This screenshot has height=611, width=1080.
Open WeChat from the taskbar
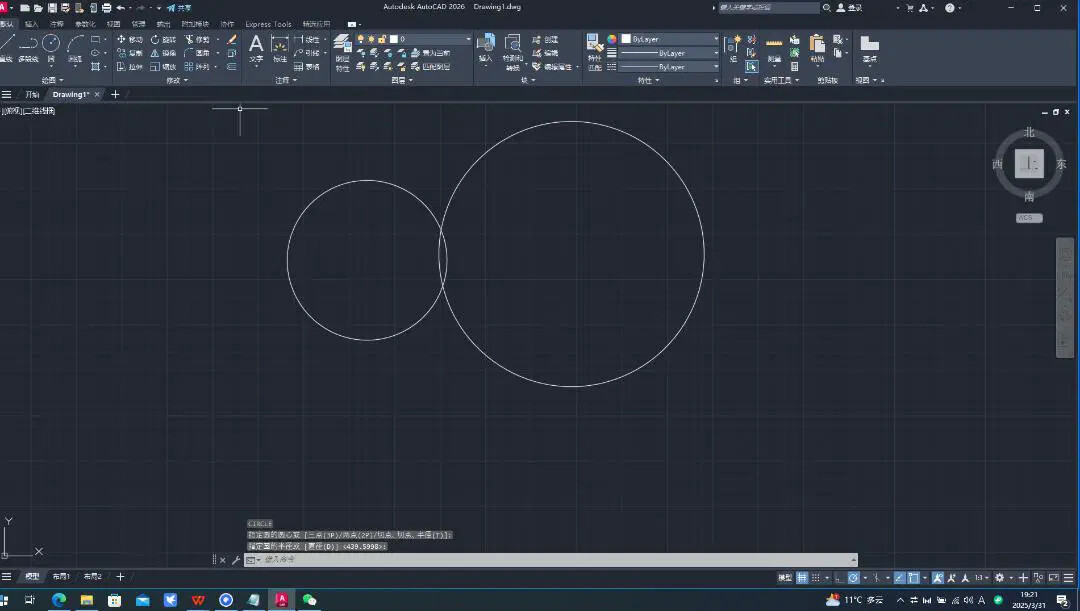pos(309,600)
